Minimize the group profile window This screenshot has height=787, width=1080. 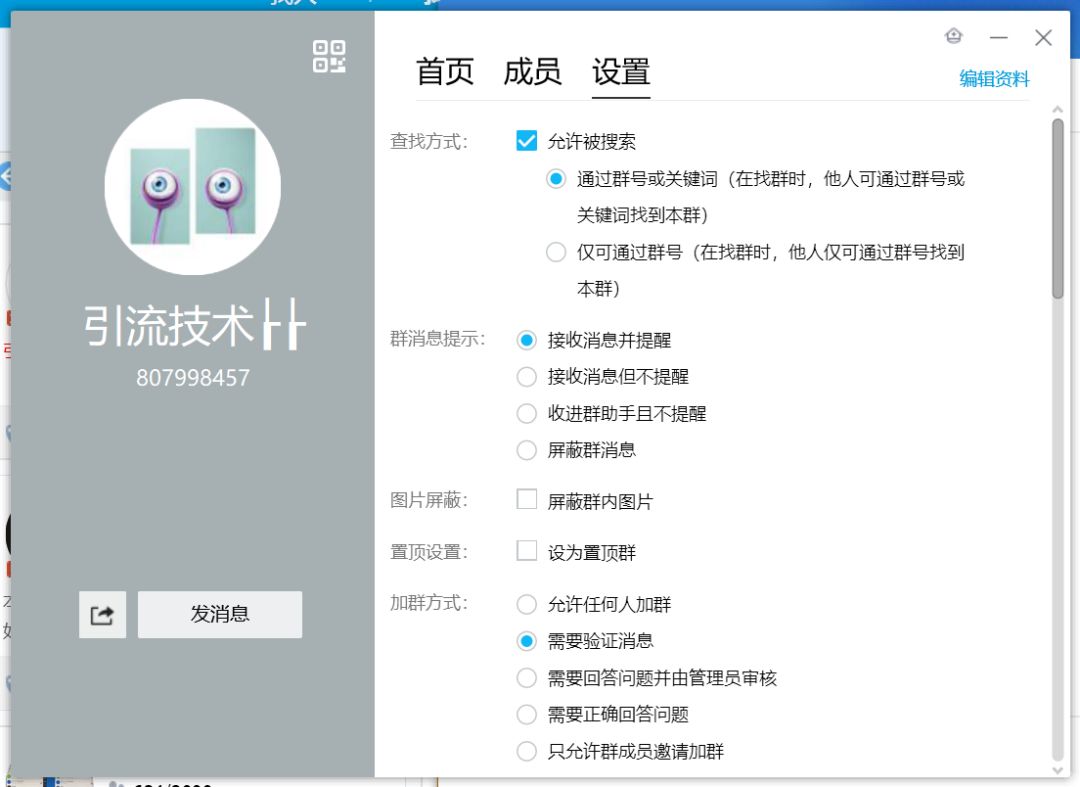pos(999,37)
